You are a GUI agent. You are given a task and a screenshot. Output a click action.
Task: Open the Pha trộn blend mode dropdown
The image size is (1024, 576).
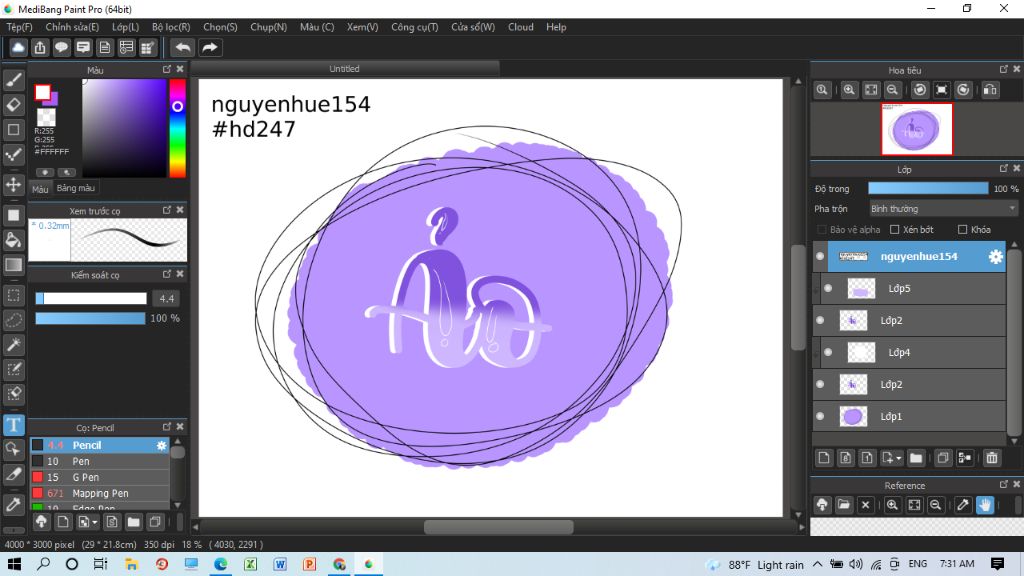(x=943, y=209)
